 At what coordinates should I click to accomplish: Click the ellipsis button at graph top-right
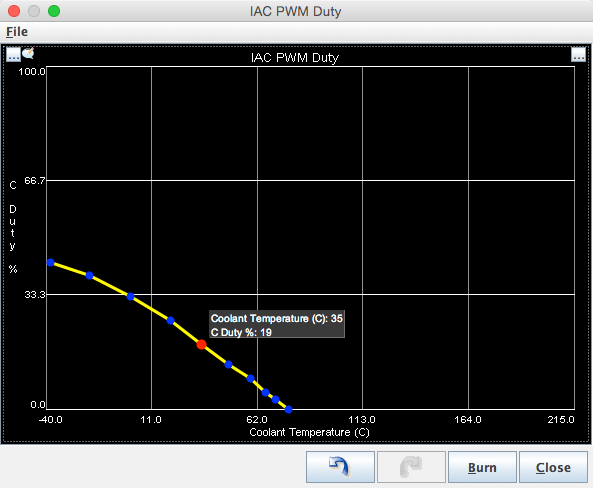[x=578, y=54]
